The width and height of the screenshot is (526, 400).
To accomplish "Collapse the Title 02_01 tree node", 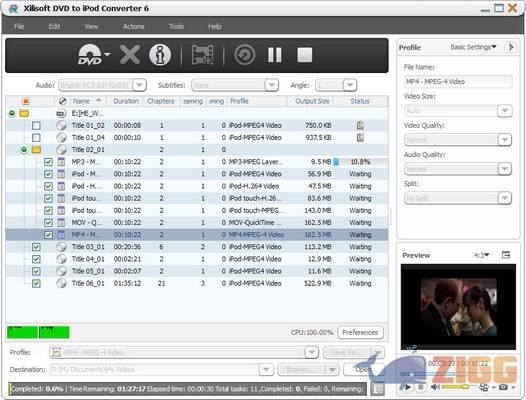I will 24,150.
